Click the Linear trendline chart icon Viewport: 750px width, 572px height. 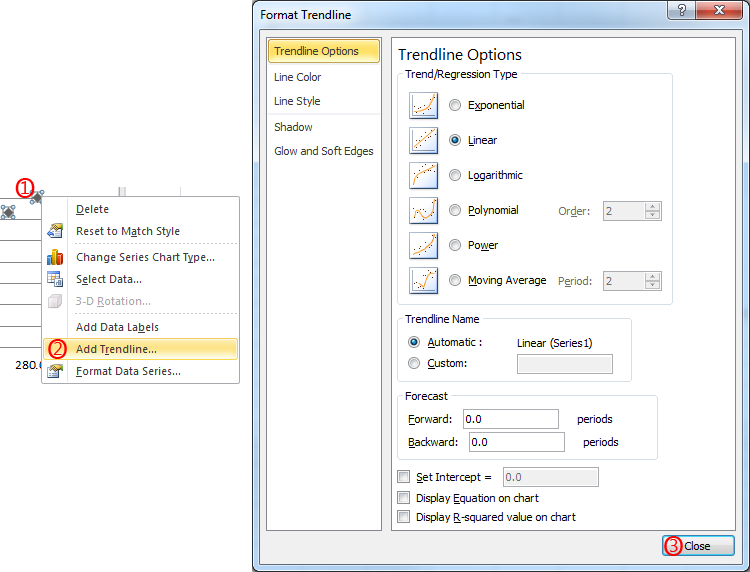click(x=423, y=140)
